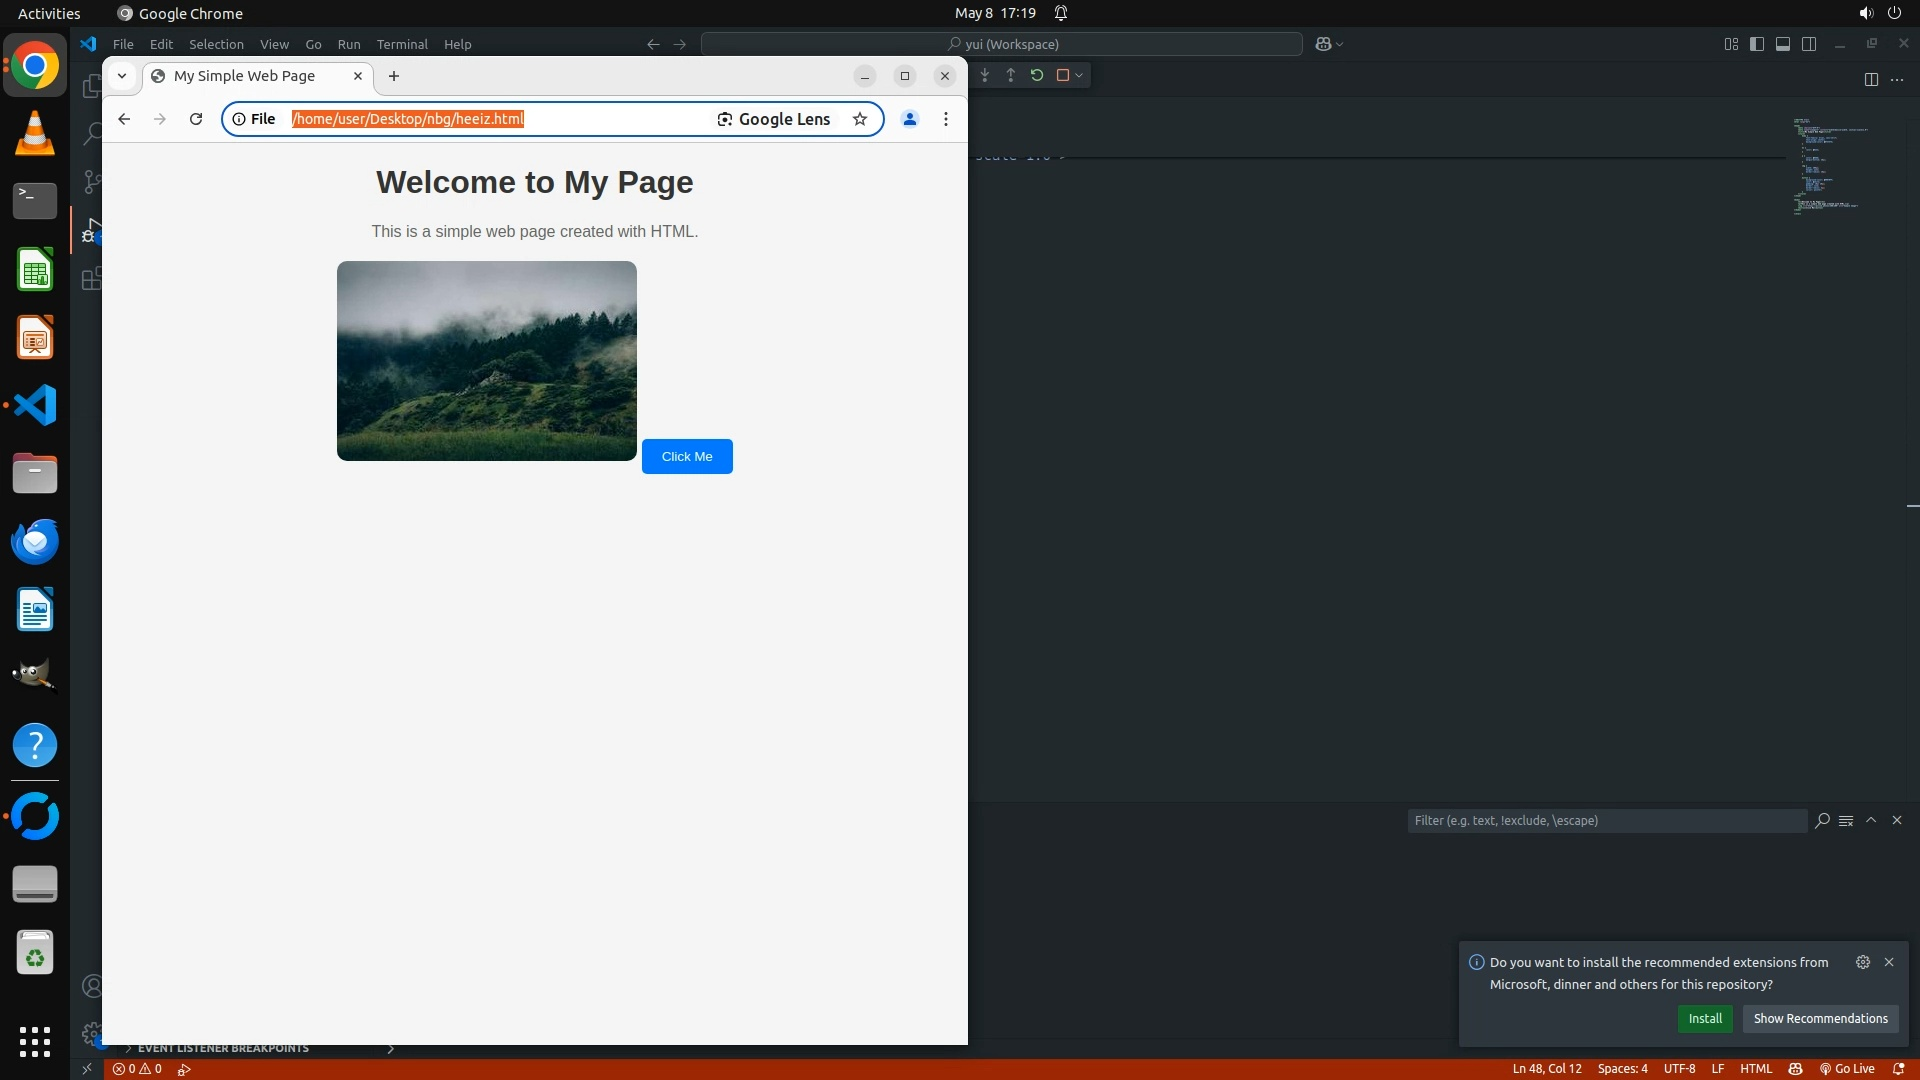Click the Show Recommendations button
Image resolution: width=1920 pixels, height=1080 pixels.
(x=1820, y=1019)
